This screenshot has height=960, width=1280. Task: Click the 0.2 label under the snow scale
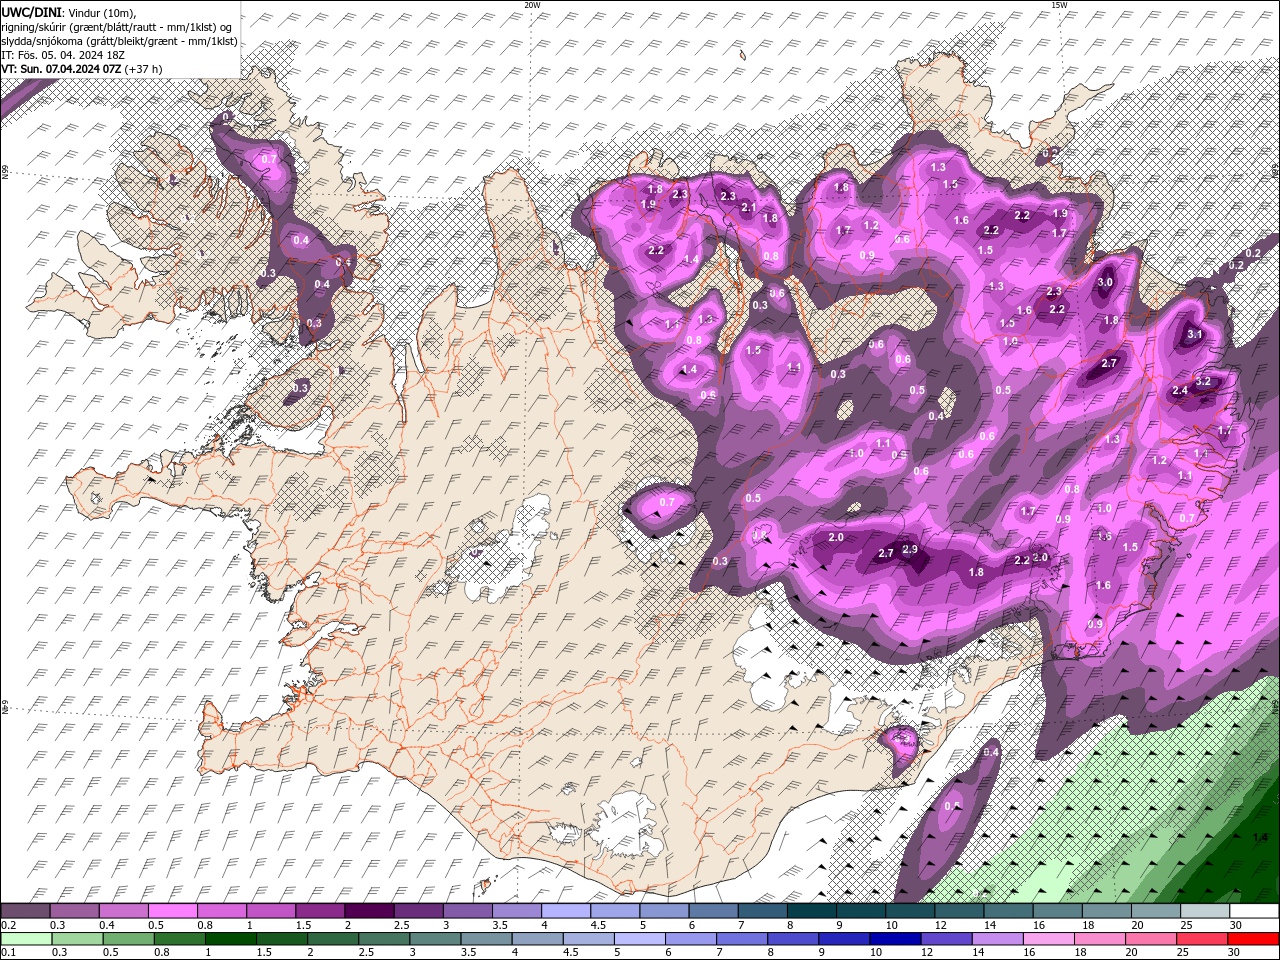(10, 925)
